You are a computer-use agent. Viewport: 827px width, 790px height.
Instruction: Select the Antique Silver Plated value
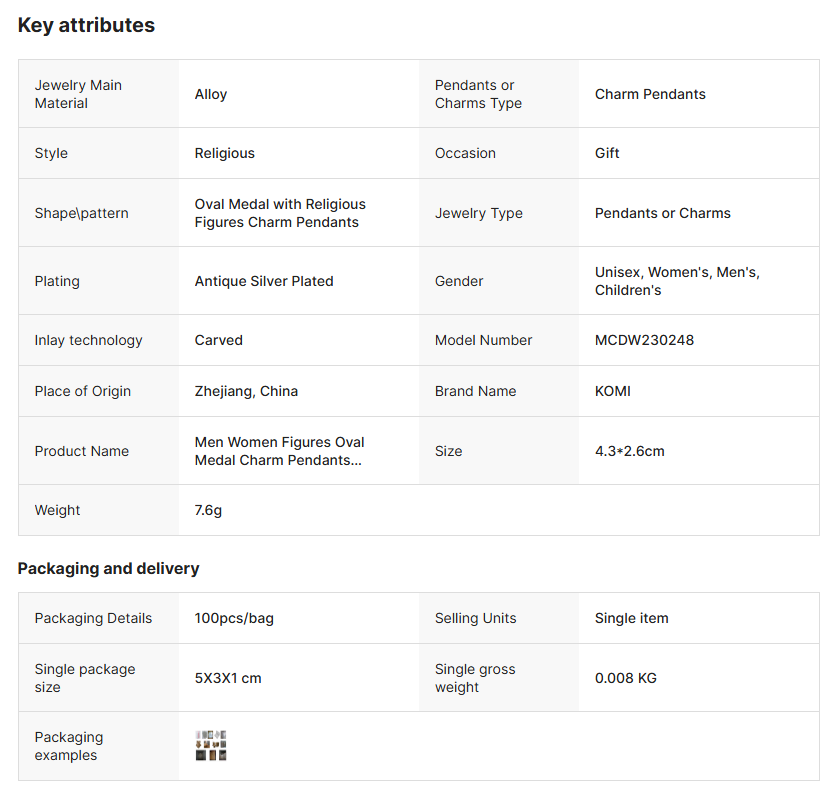click(264, 281)
